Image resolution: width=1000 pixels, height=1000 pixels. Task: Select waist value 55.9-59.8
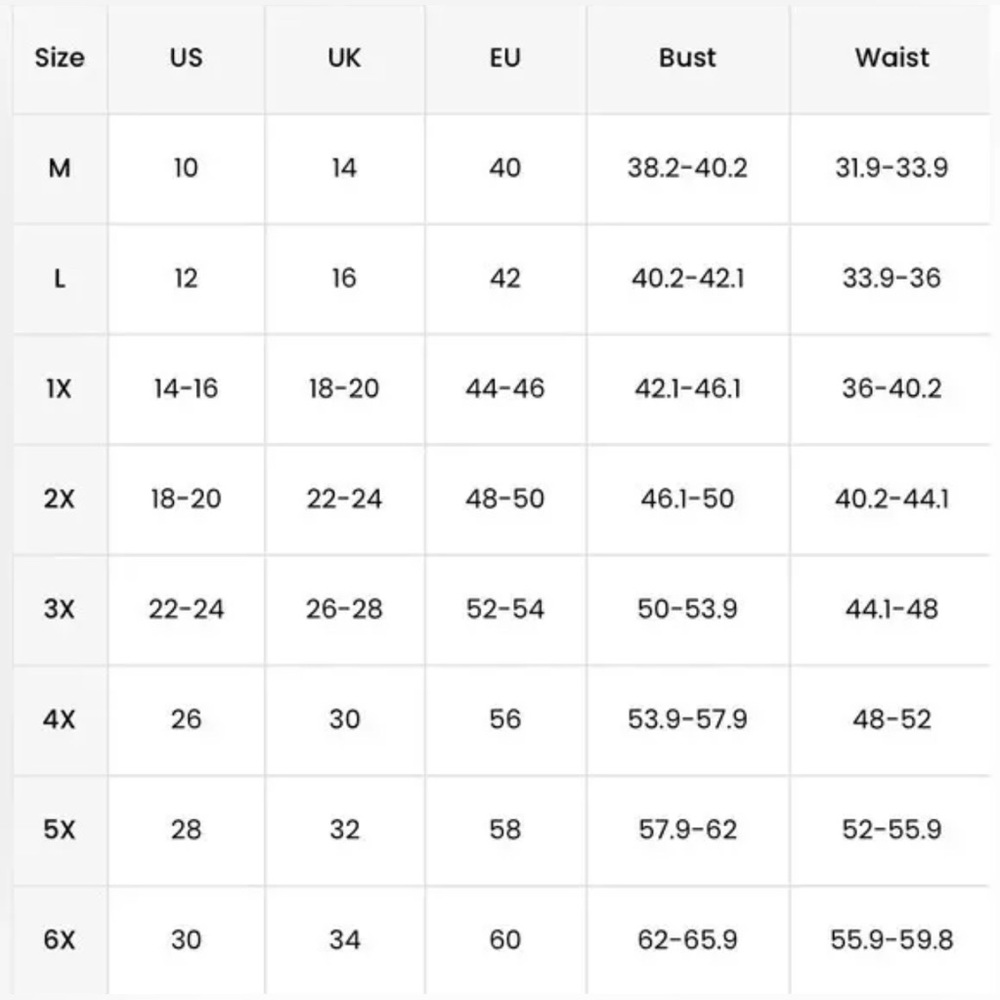click(x=892, y=940)
